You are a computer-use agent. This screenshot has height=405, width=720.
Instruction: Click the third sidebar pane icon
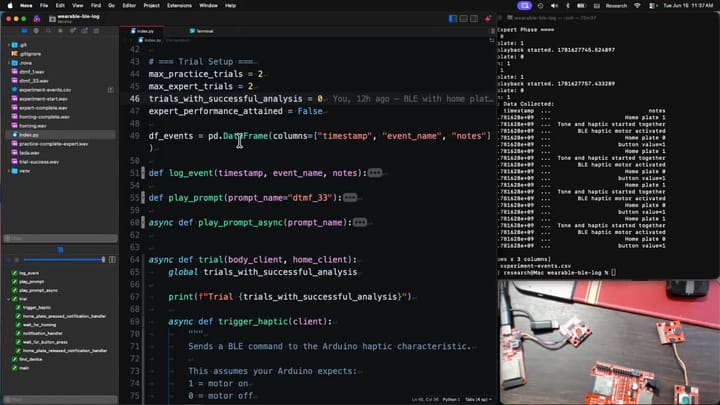click(x=48, y=31)
